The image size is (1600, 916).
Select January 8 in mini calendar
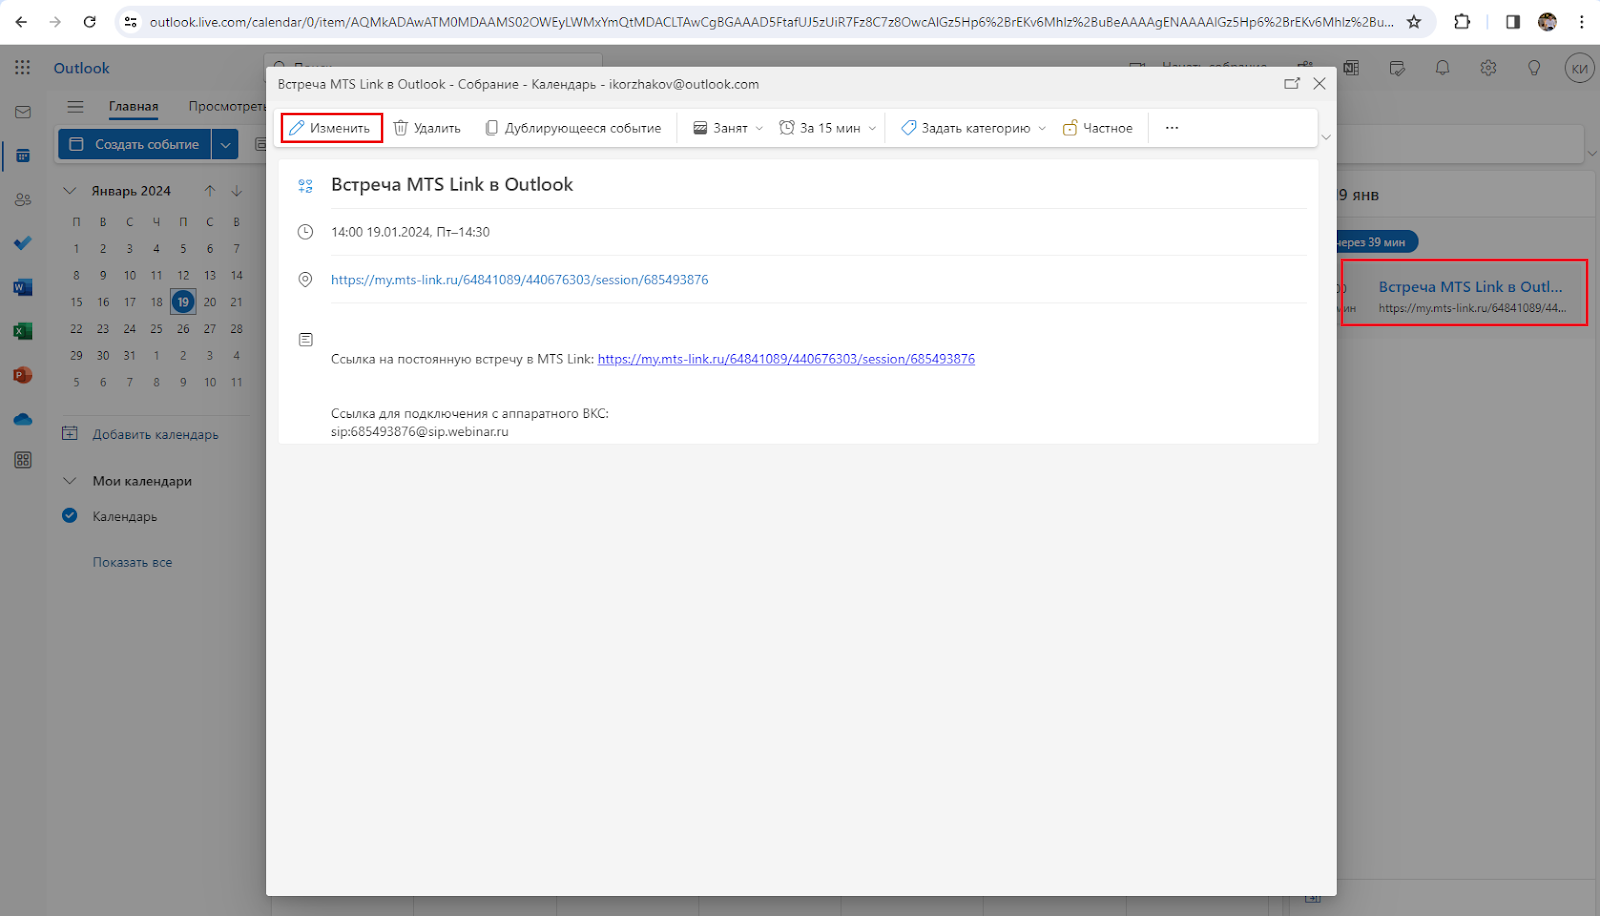click(x=76, y=275)
